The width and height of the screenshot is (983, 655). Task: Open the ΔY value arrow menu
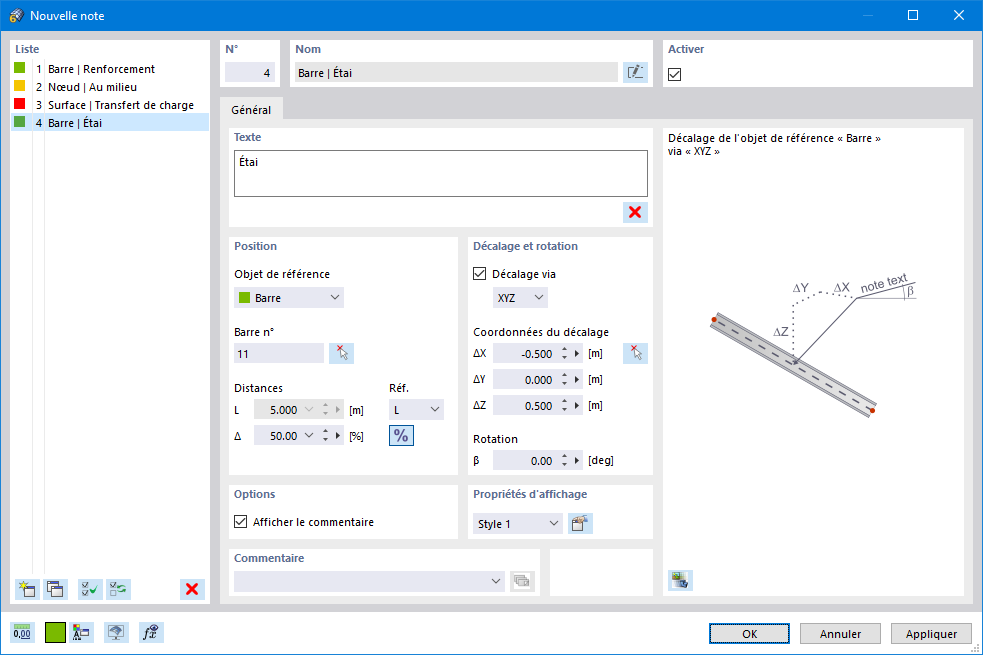pyautogui.click(x=577, y=380)
